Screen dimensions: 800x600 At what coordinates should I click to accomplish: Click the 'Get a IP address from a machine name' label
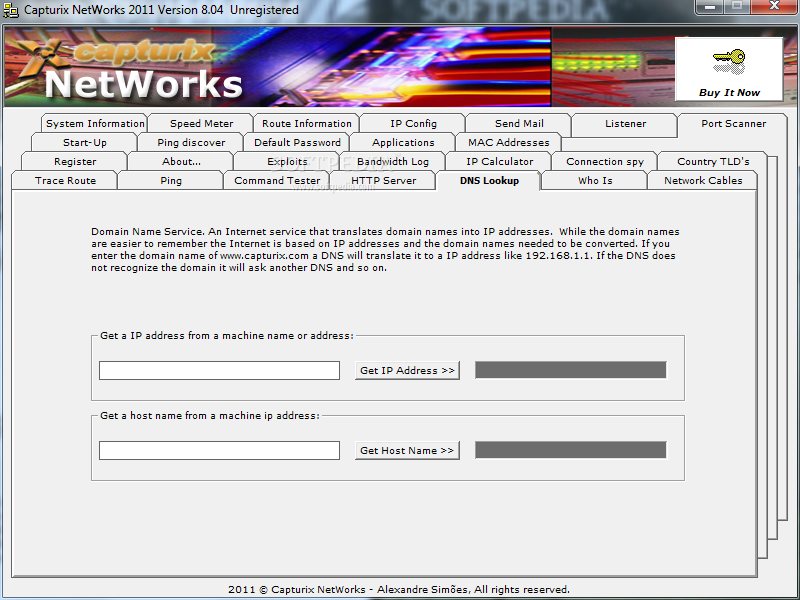[x=227, y=336]
